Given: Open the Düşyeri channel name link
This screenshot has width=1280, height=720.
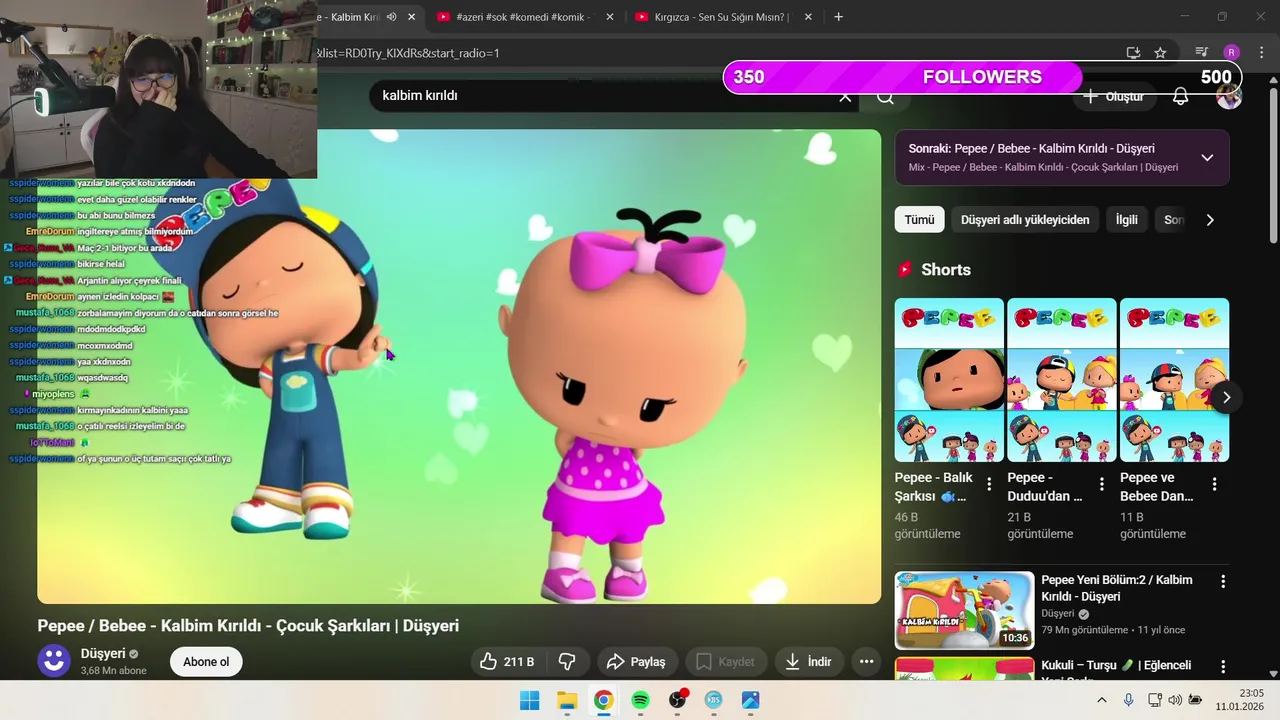Looking at the screenshot, I should click(103, 654).
